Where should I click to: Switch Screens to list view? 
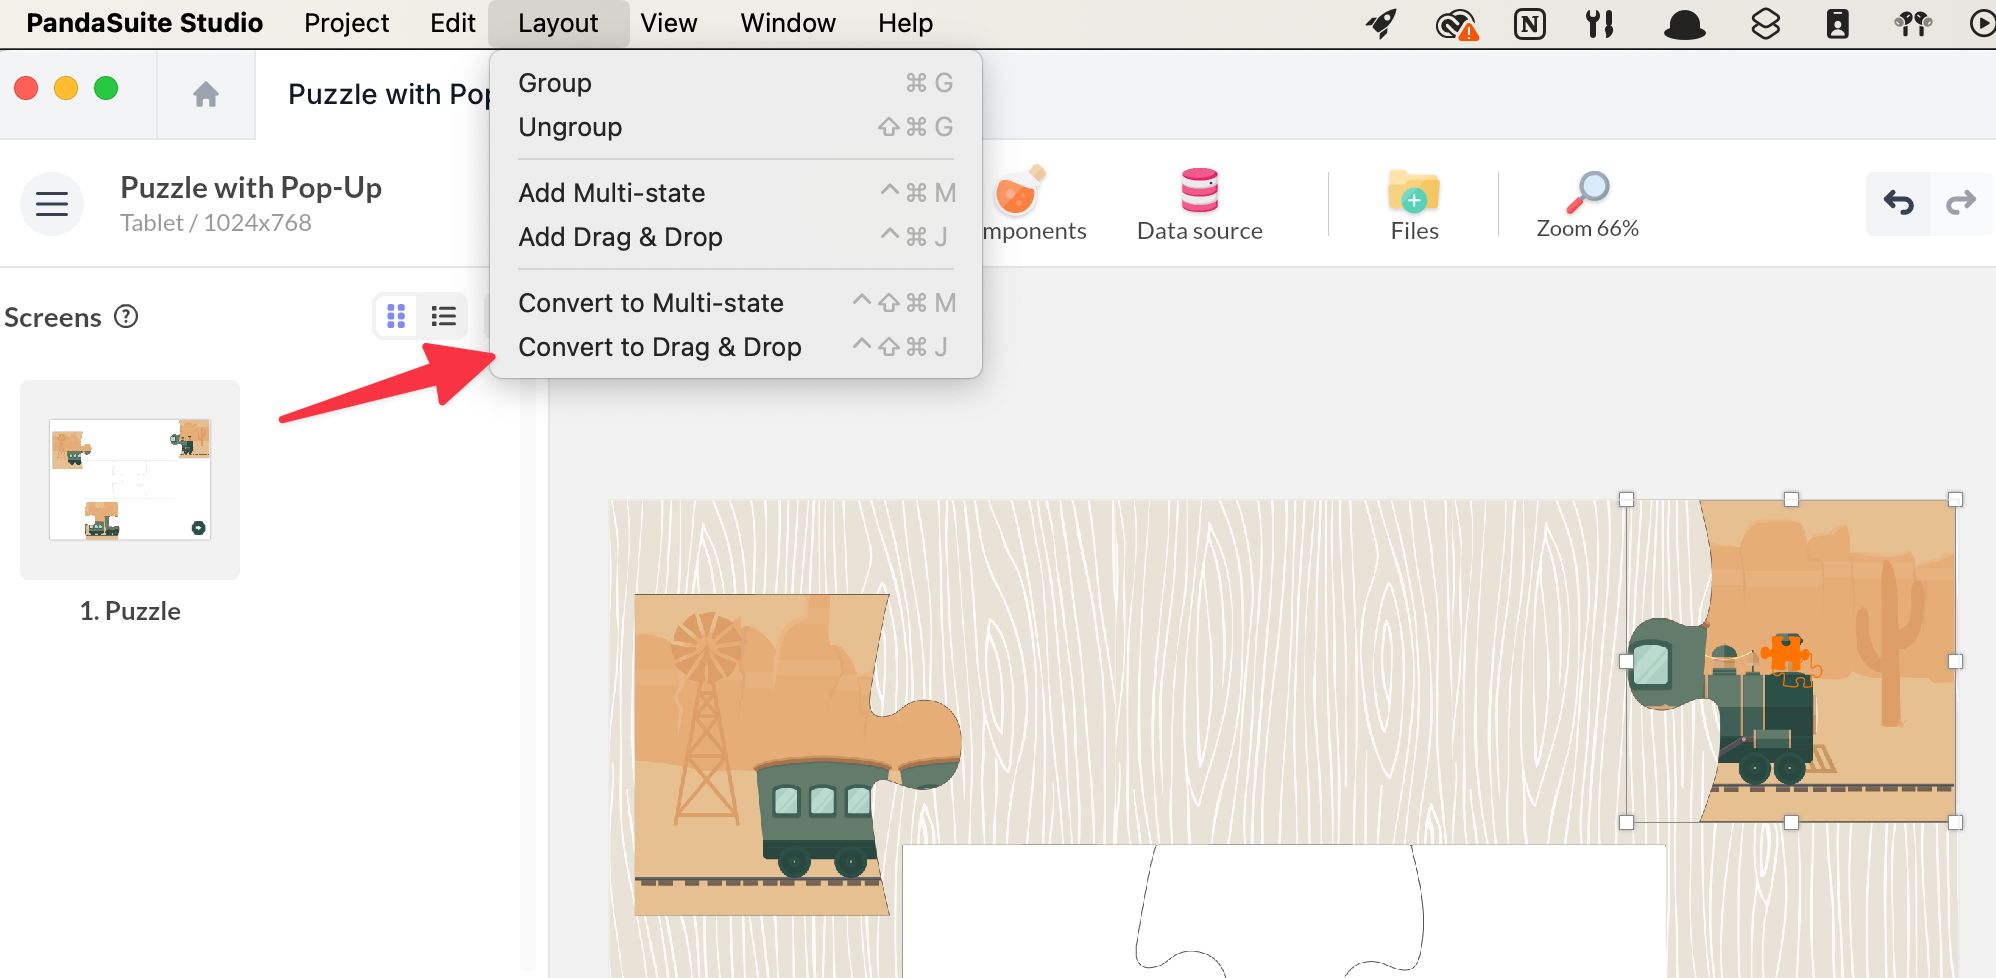click(x=443, y=317)
